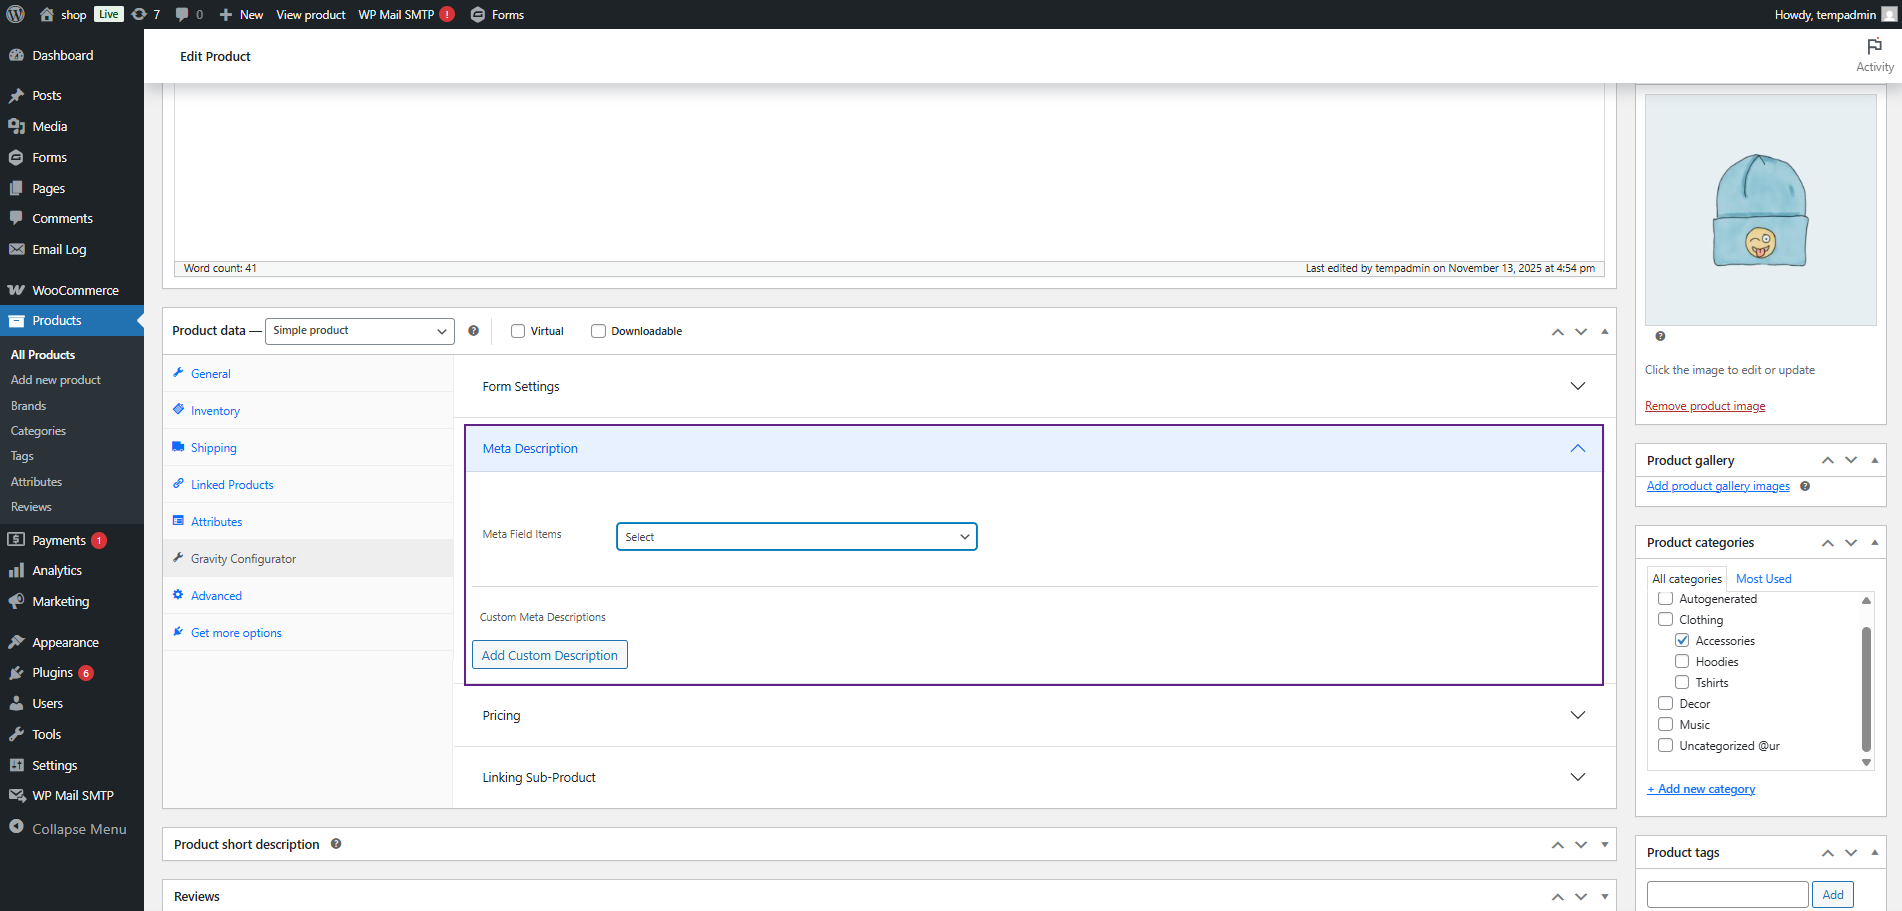Open the Simple product type dropdown
The height and width of the screenshot is (911, 1902).
coord(359,331)
